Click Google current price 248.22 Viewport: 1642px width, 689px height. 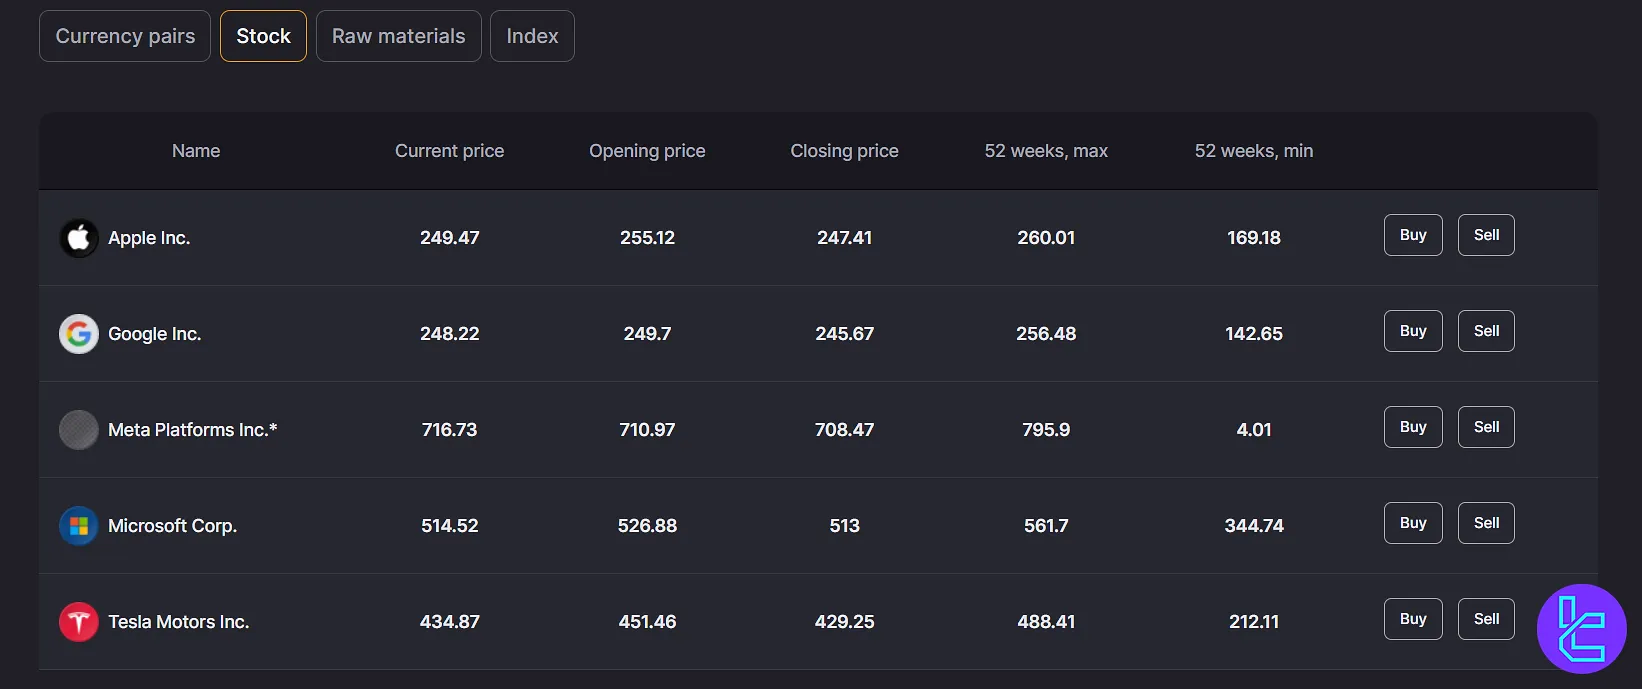450,334
